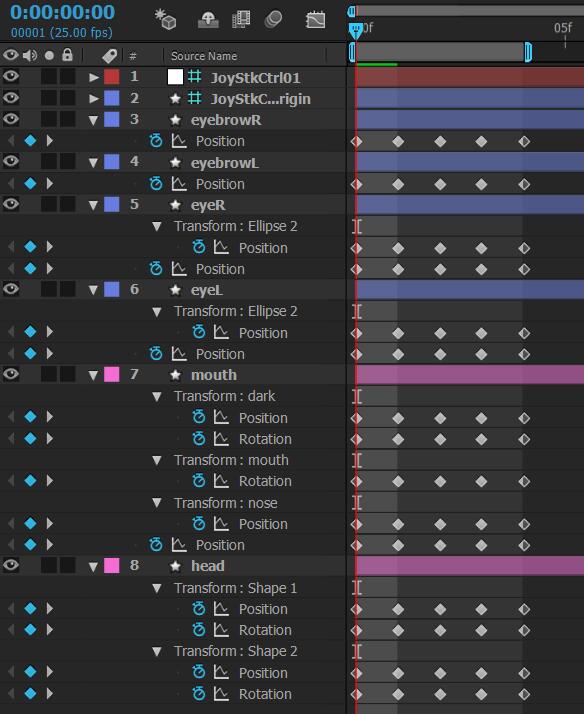Change the red label color of JoyStkCtrl01
The width and height of the screenshot is (584, 714).
112,76
